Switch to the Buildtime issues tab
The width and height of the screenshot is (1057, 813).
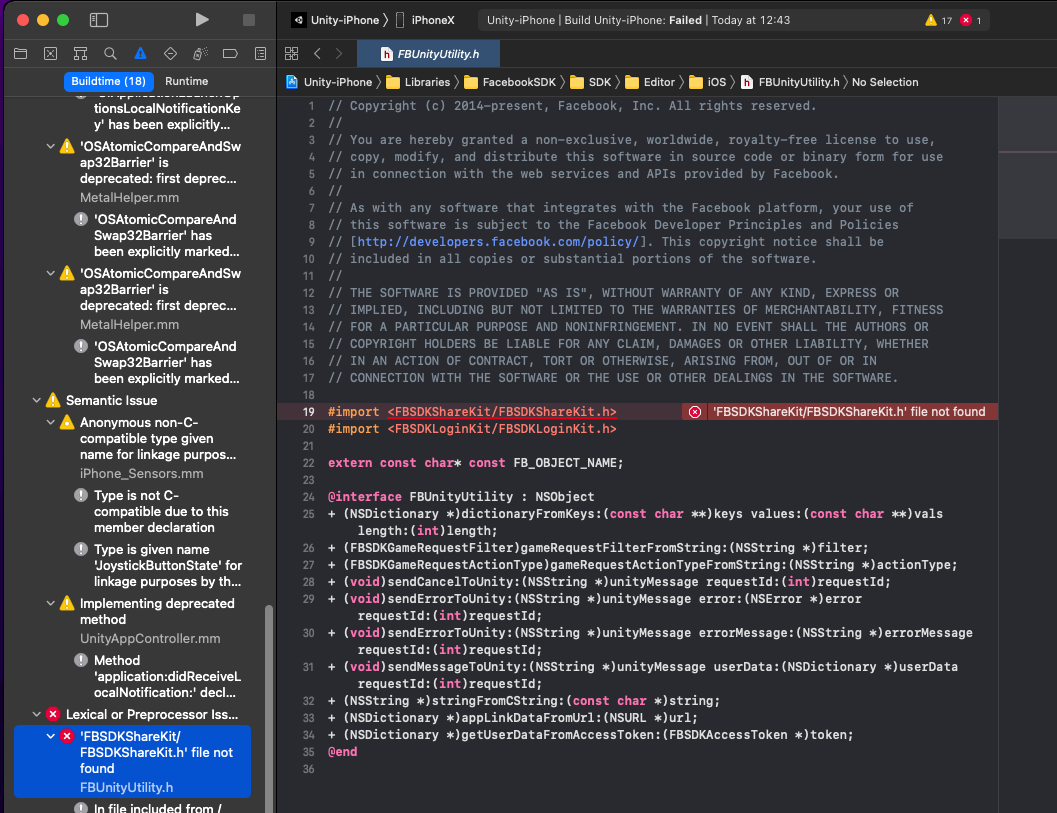point(109,81)
